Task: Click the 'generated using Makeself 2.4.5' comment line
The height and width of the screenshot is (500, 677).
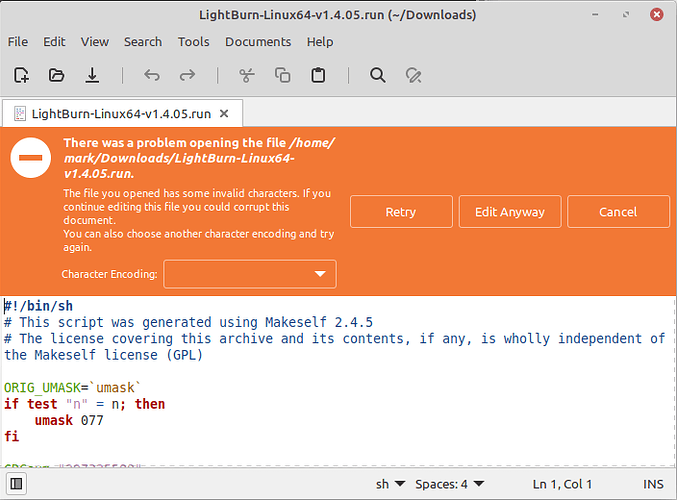Action: (188, 323)
